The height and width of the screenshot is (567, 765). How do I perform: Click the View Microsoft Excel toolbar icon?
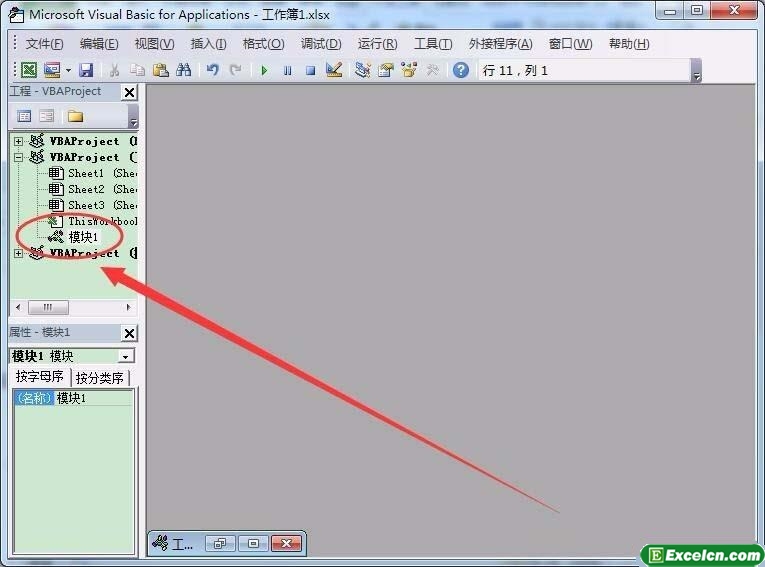29,70
